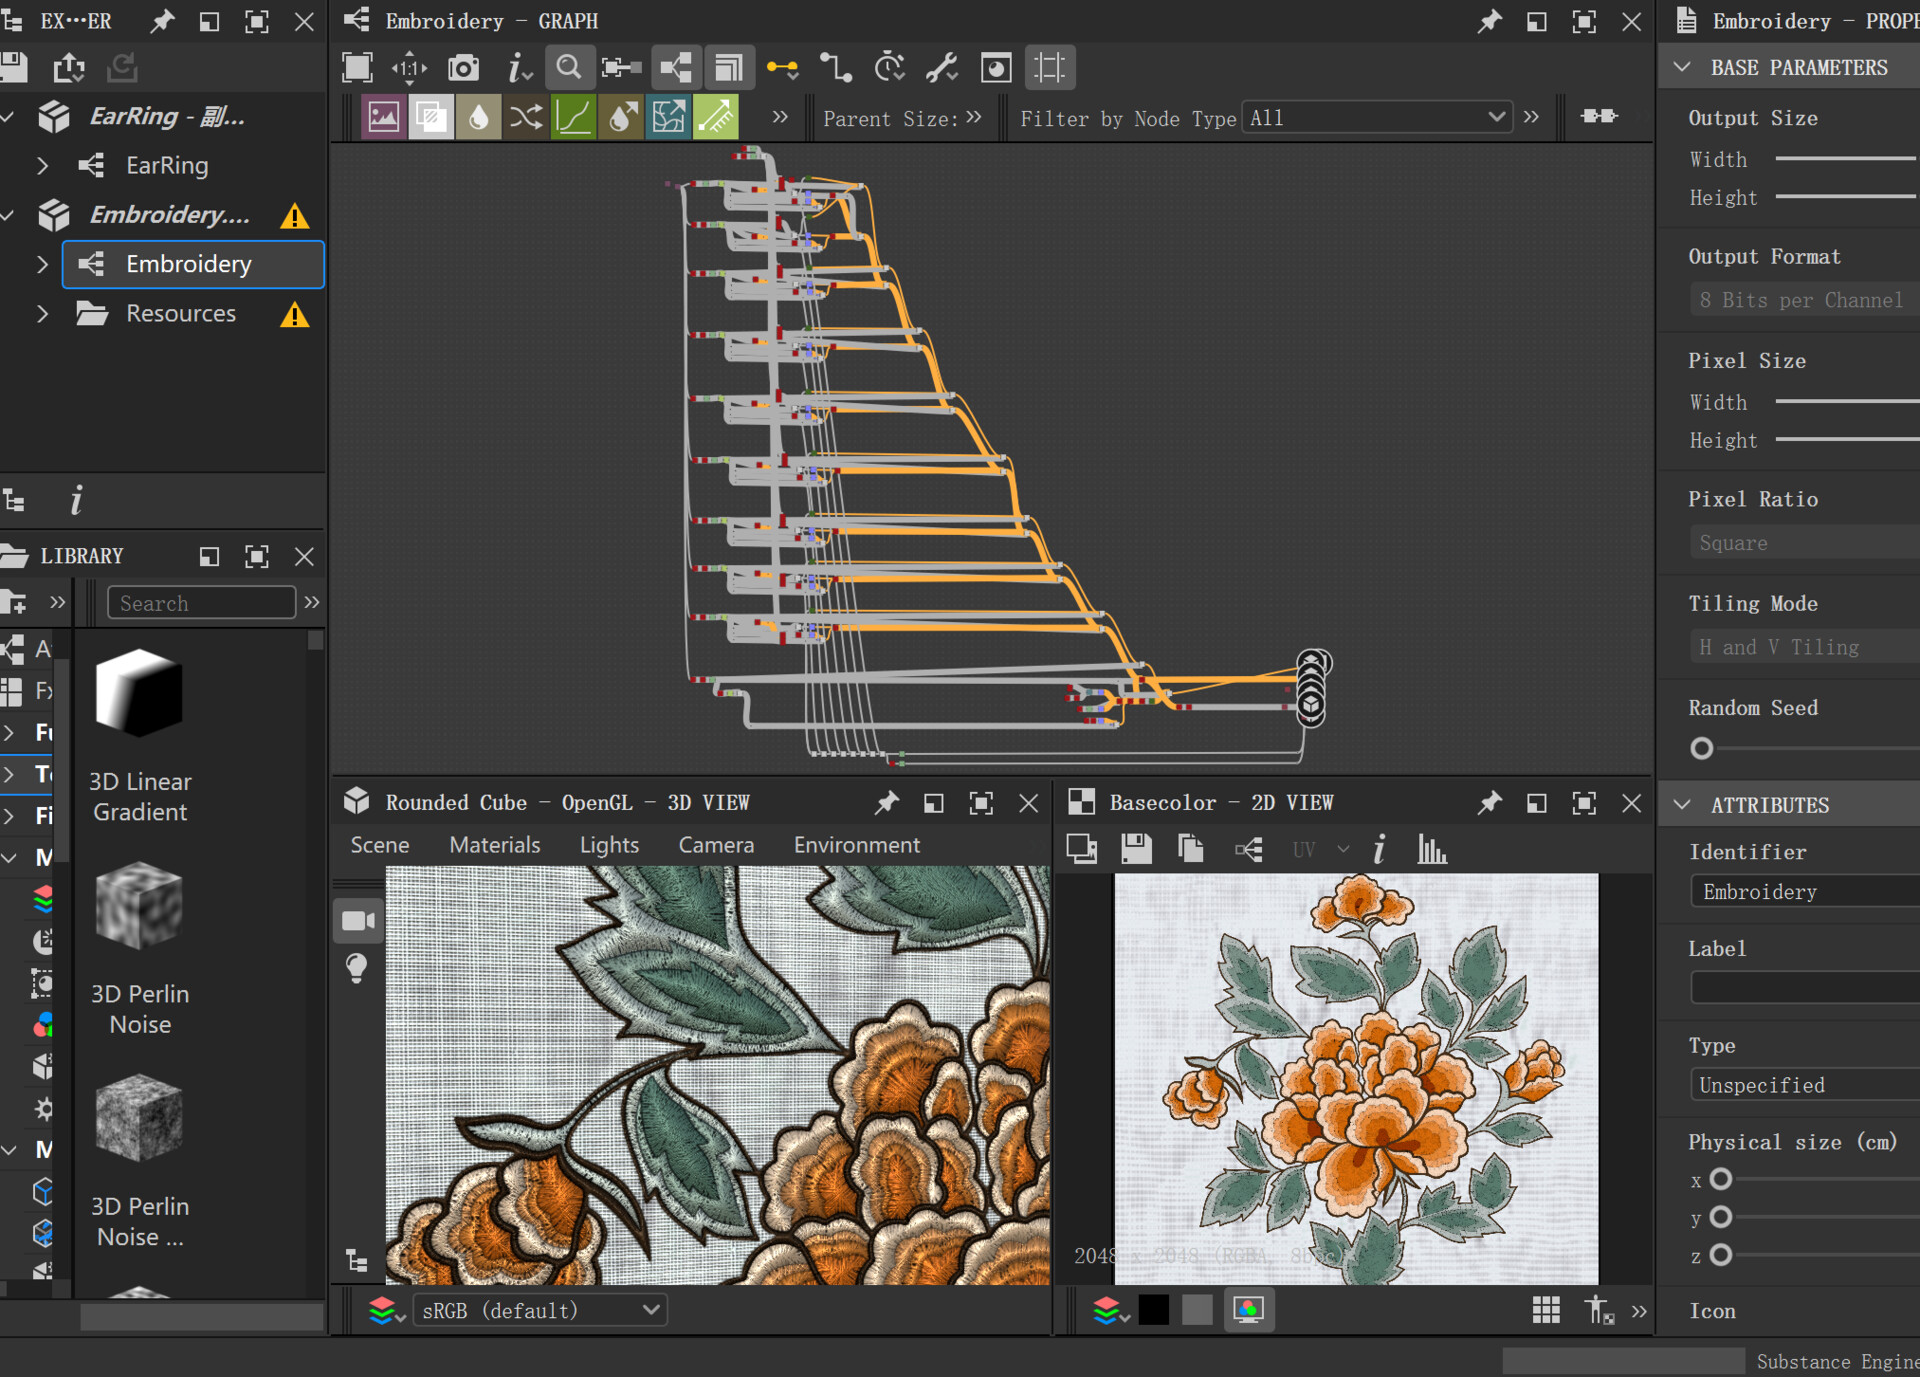Add a Curve node from toolbar
This screenshot has height=1377, width=1920.
573,118
